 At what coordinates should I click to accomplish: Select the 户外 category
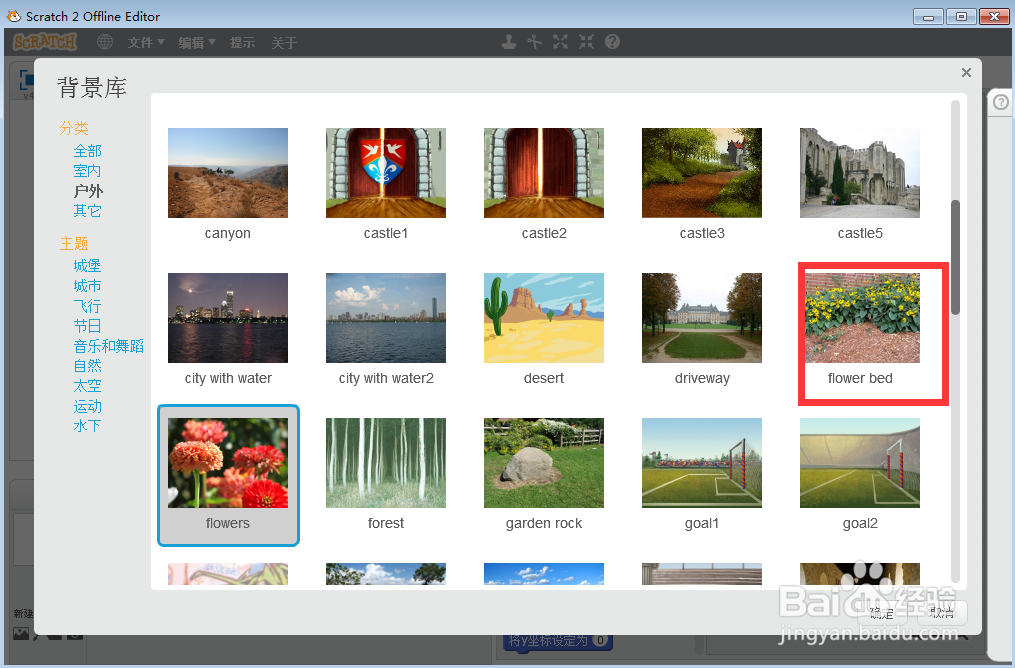88,191
